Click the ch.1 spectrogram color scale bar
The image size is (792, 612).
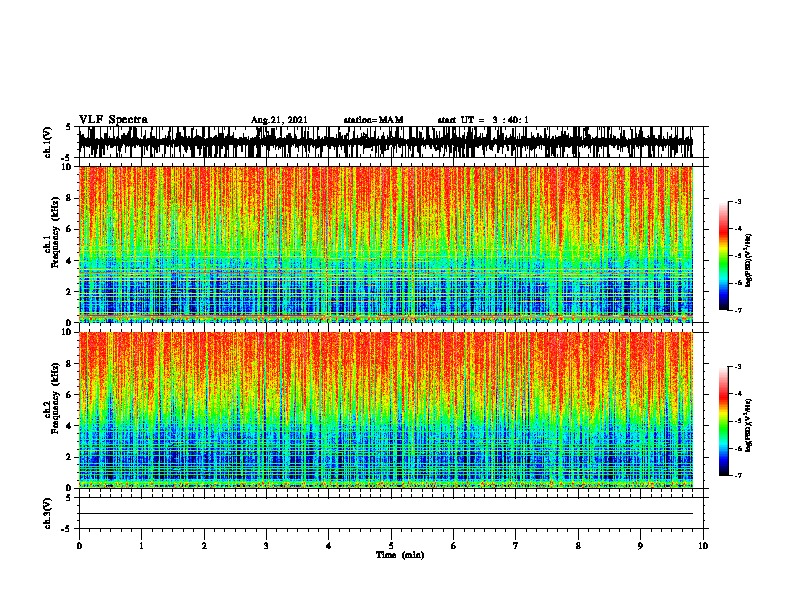pos(723,256)
